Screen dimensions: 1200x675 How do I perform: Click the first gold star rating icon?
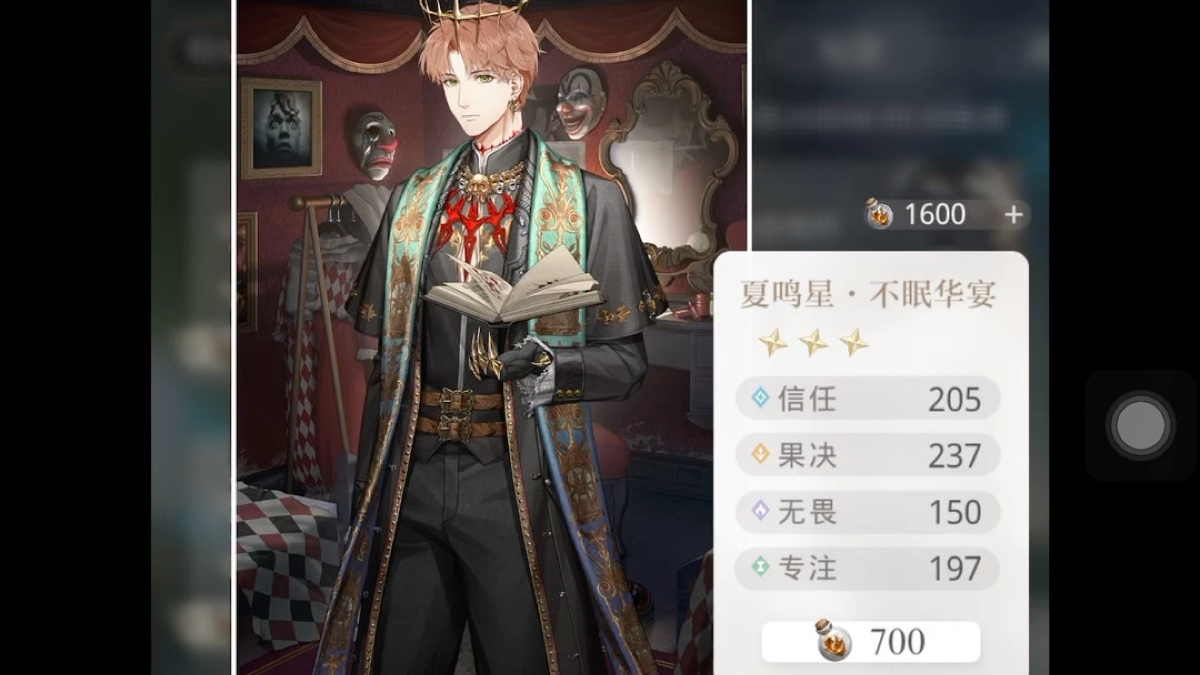tap(773, 343)
